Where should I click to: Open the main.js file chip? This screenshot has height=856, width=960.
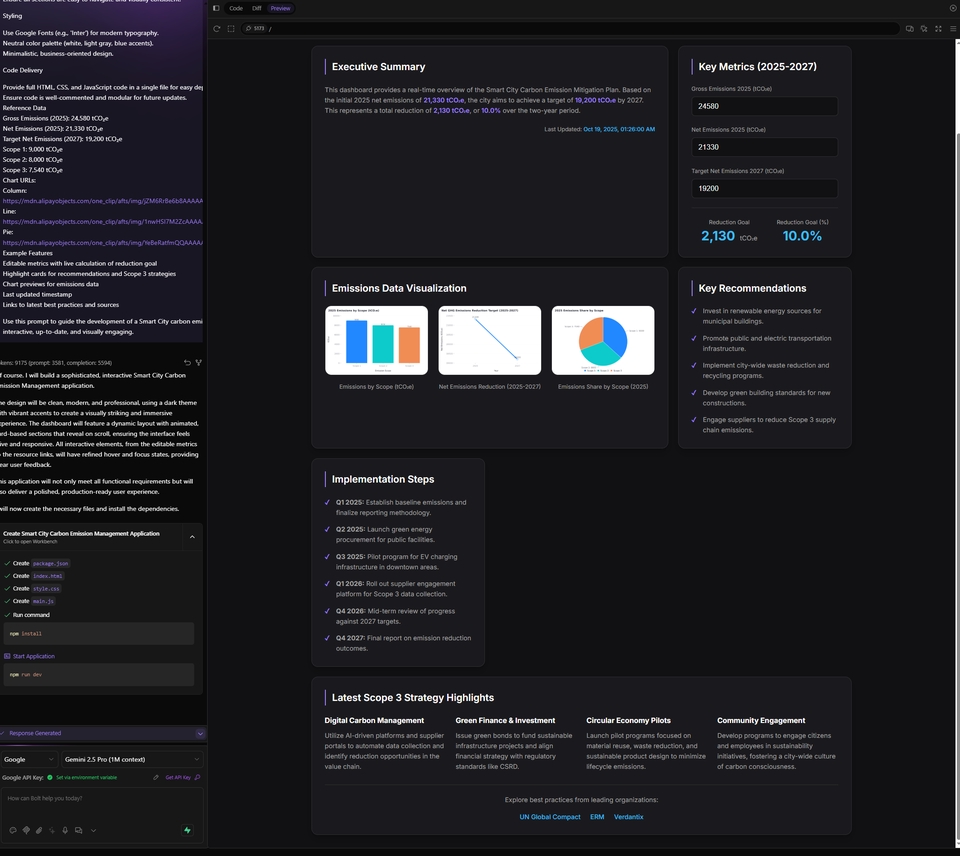43,601
